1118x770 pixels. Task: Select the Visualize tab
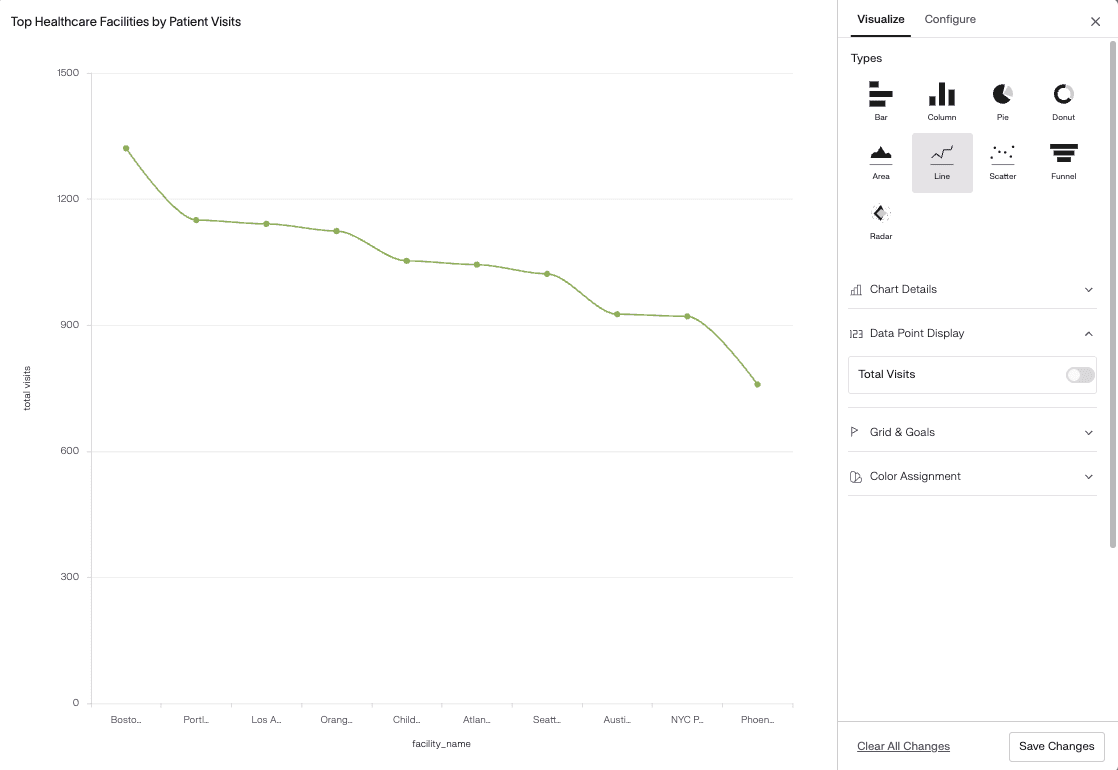tap(880, 19)
